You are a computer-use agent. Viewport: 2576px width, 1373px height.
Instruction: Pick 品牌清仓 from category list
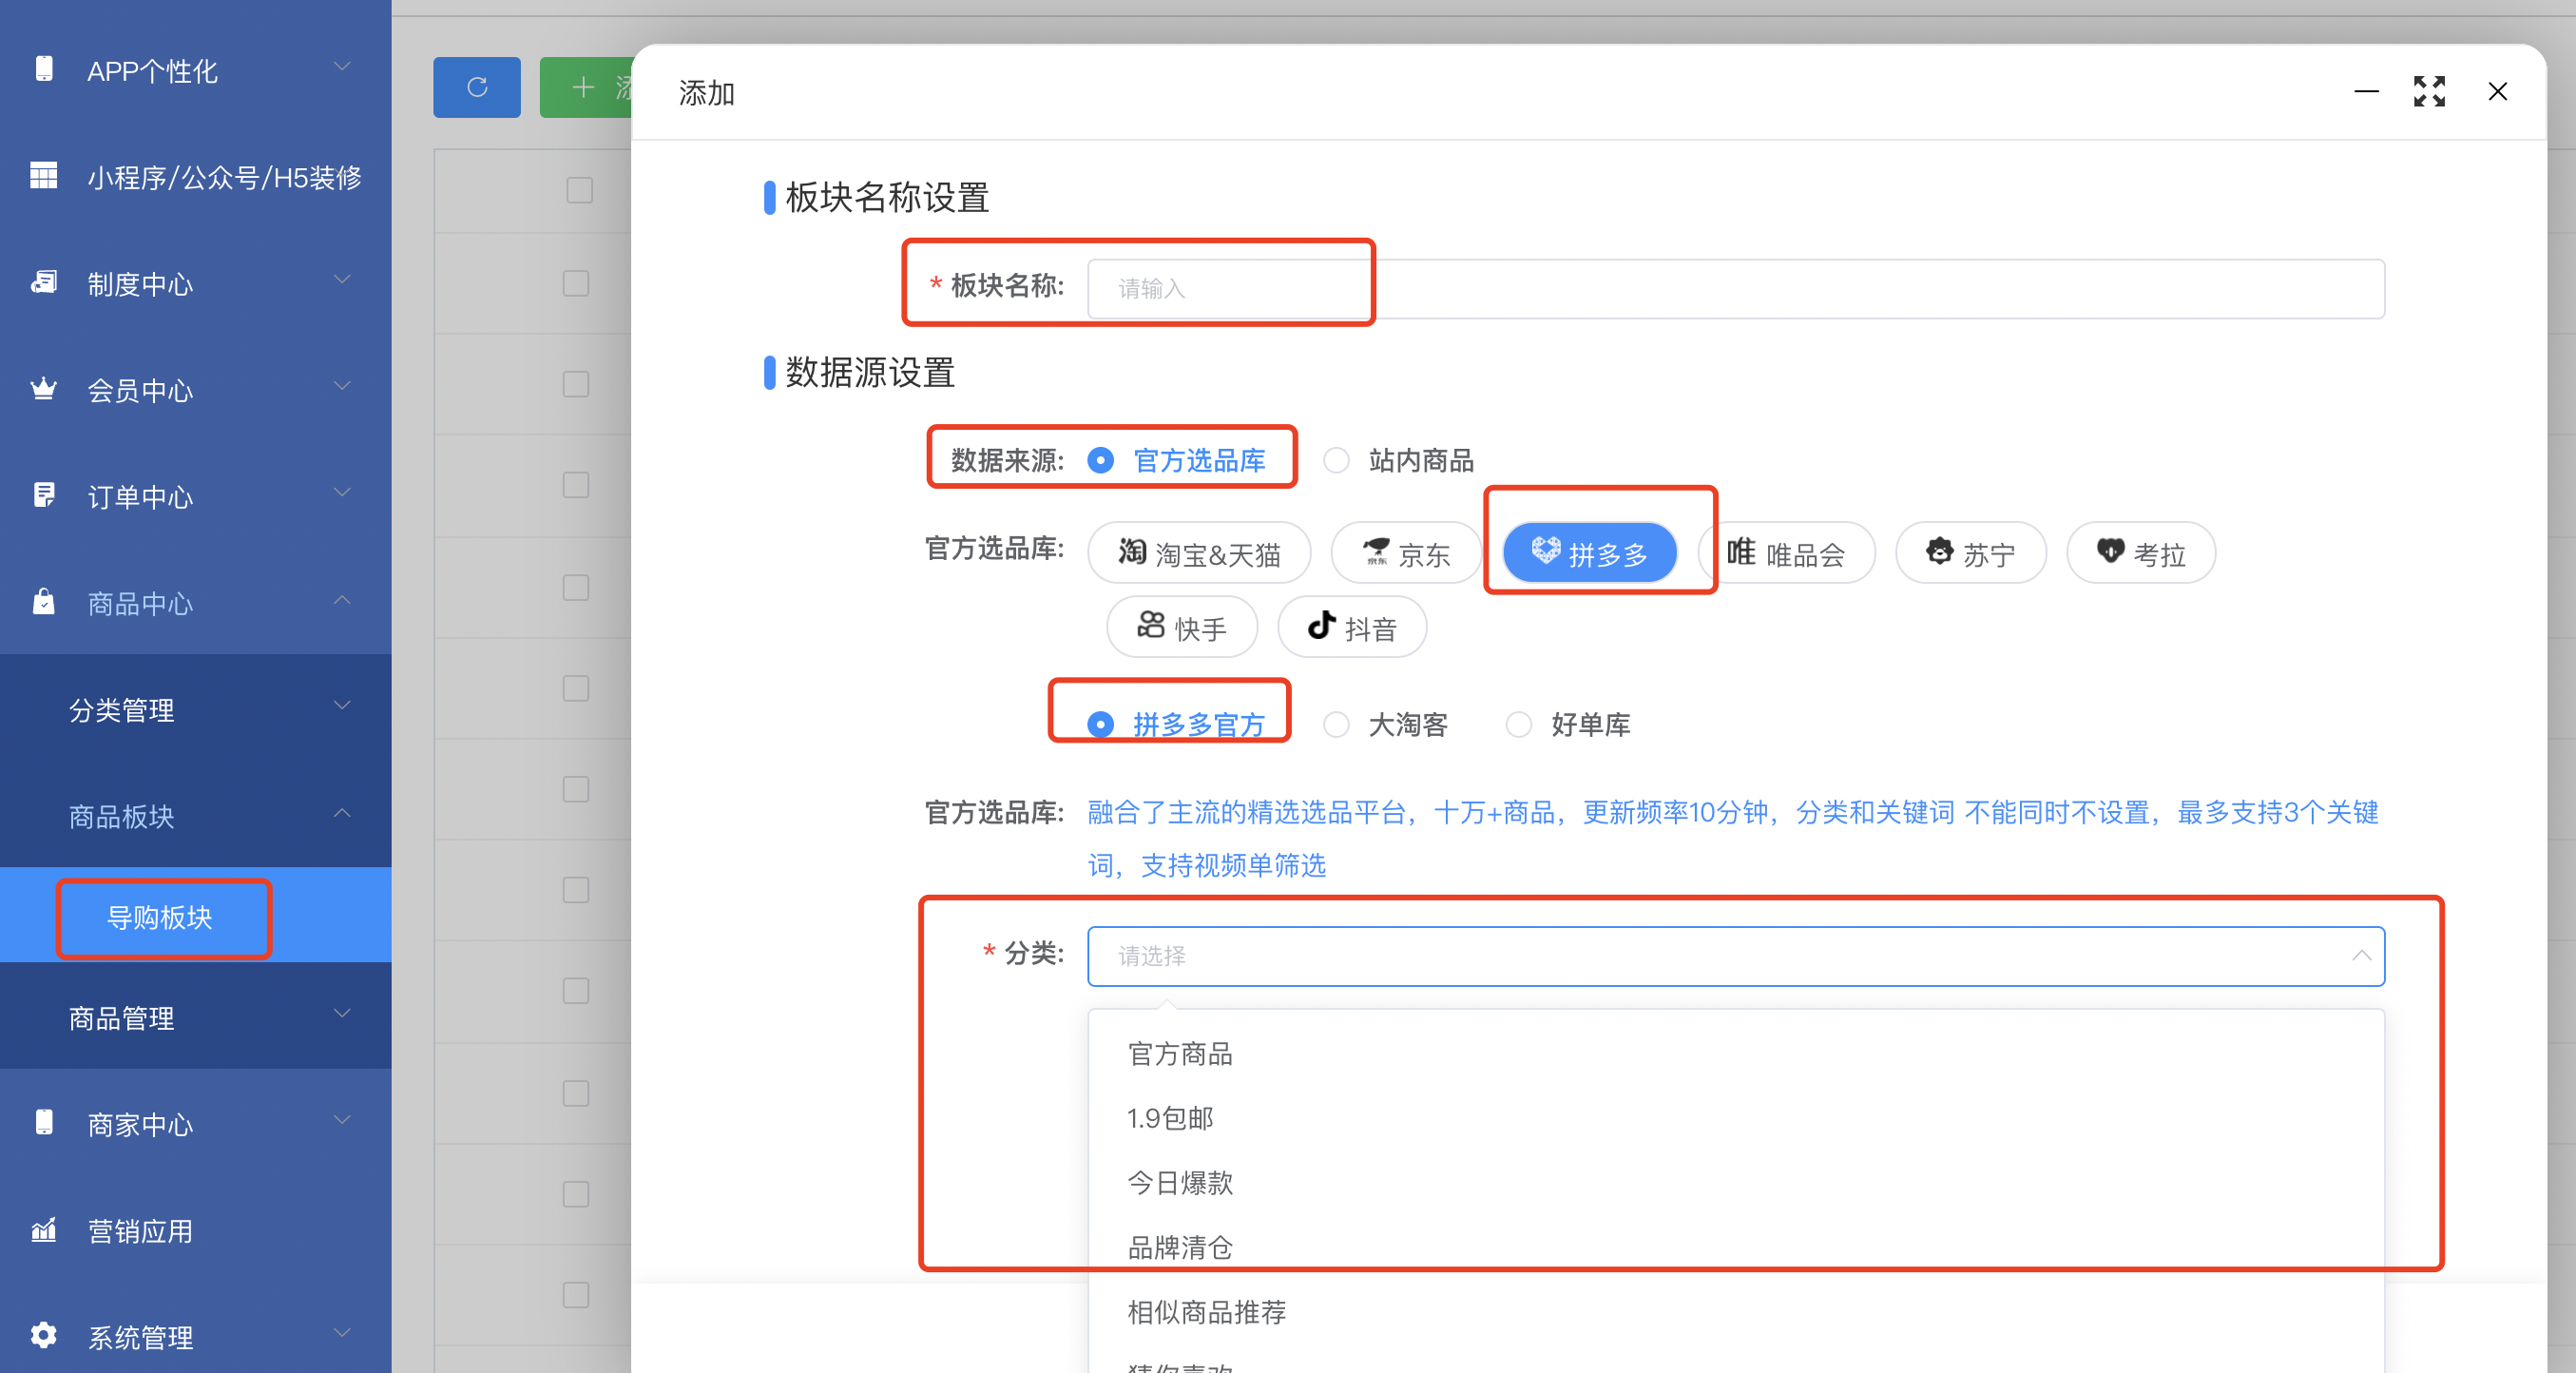coord(1736,1247)
